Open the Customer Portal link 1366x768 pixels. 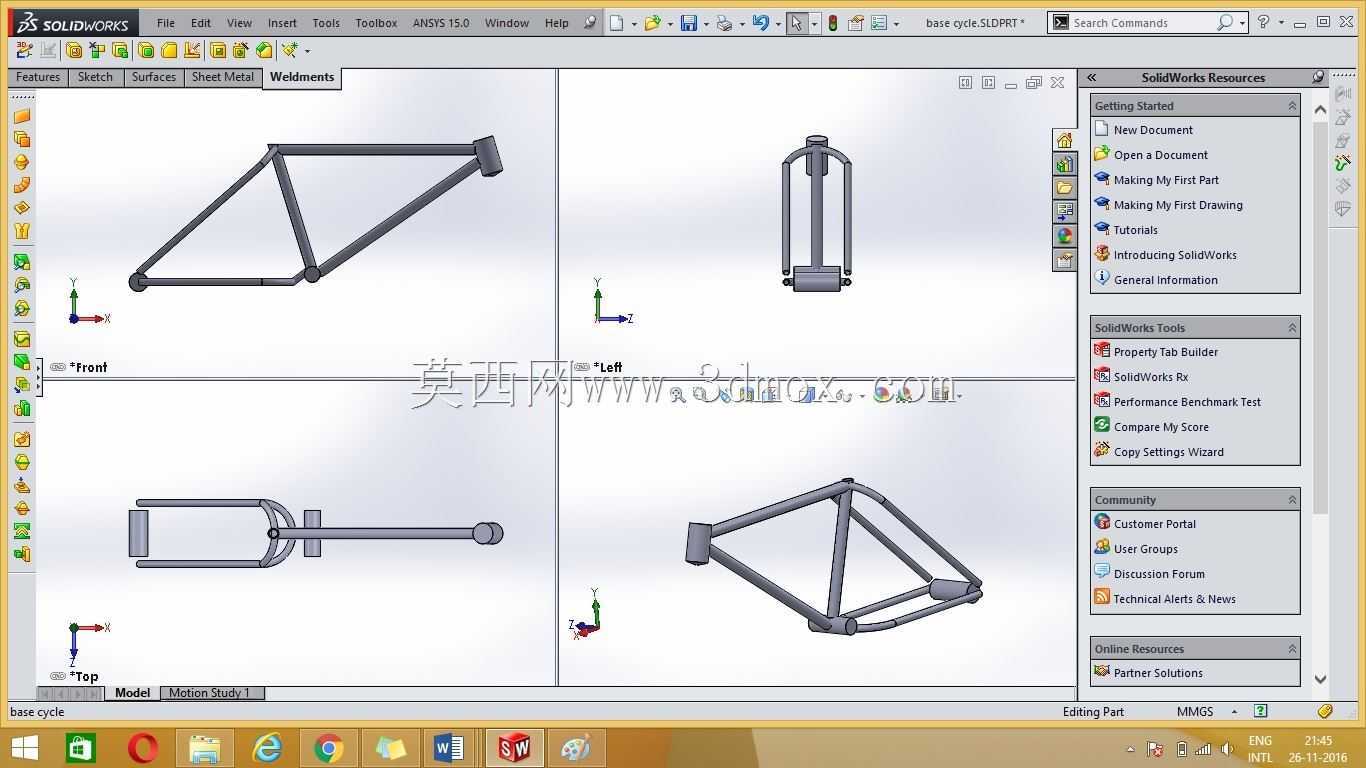point(1154,524)
